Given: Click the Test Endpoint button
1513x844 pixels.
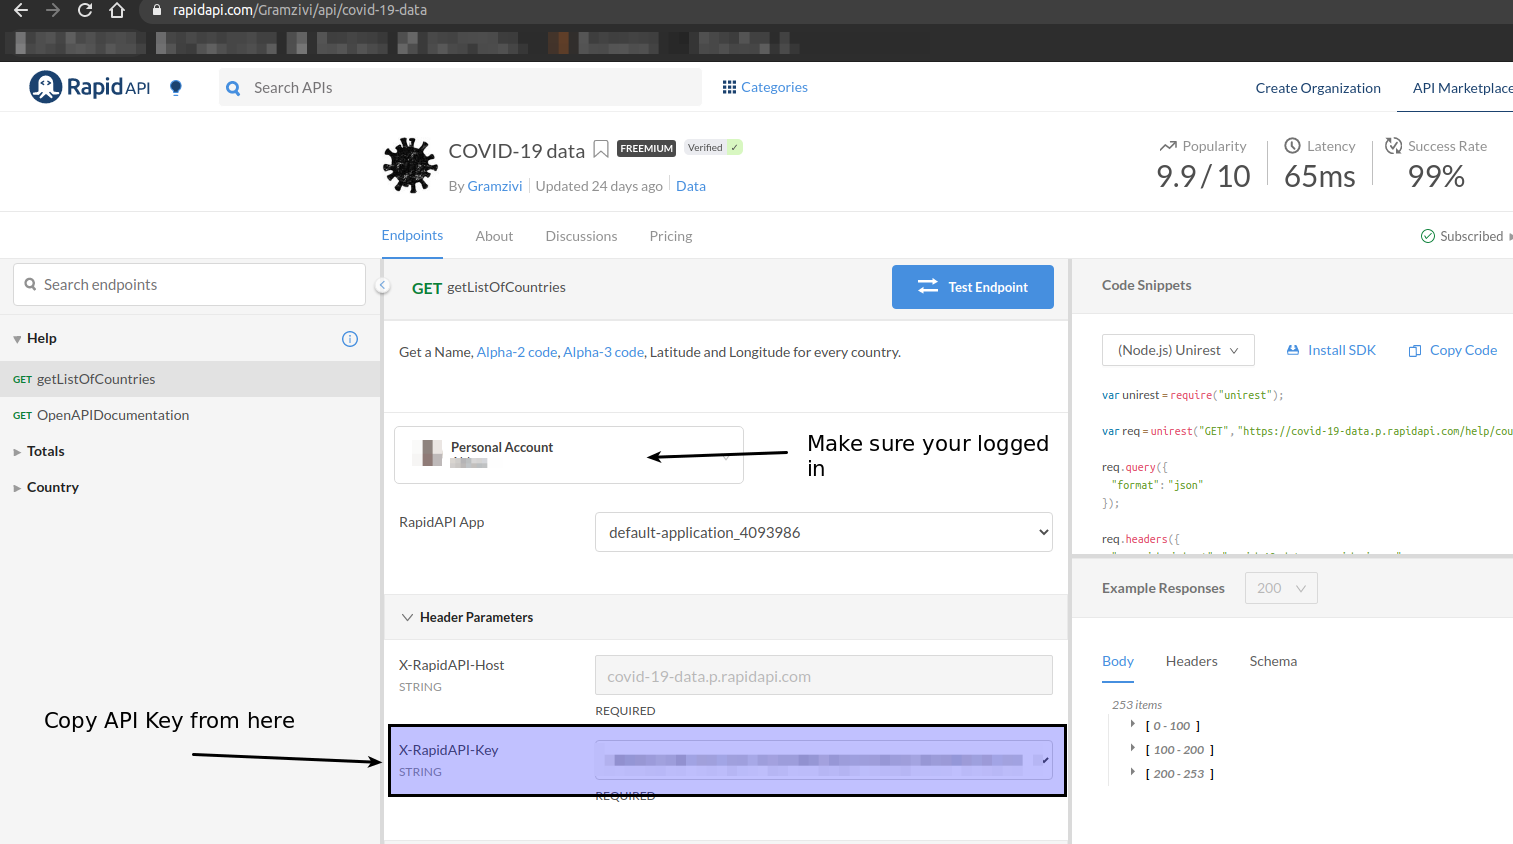Looking at the screenshot, I should [x=973, y=287].
